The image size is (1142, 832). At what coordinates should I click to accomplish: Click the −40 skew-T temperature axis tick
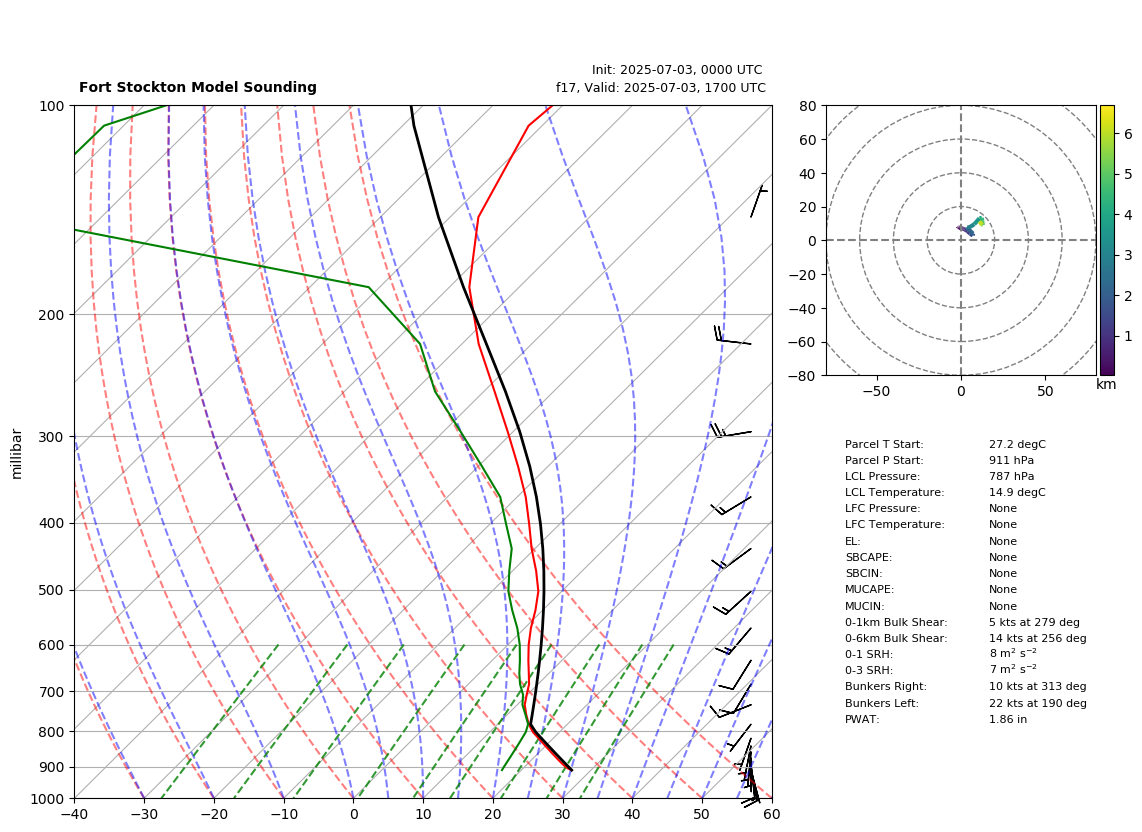[74, 814]
